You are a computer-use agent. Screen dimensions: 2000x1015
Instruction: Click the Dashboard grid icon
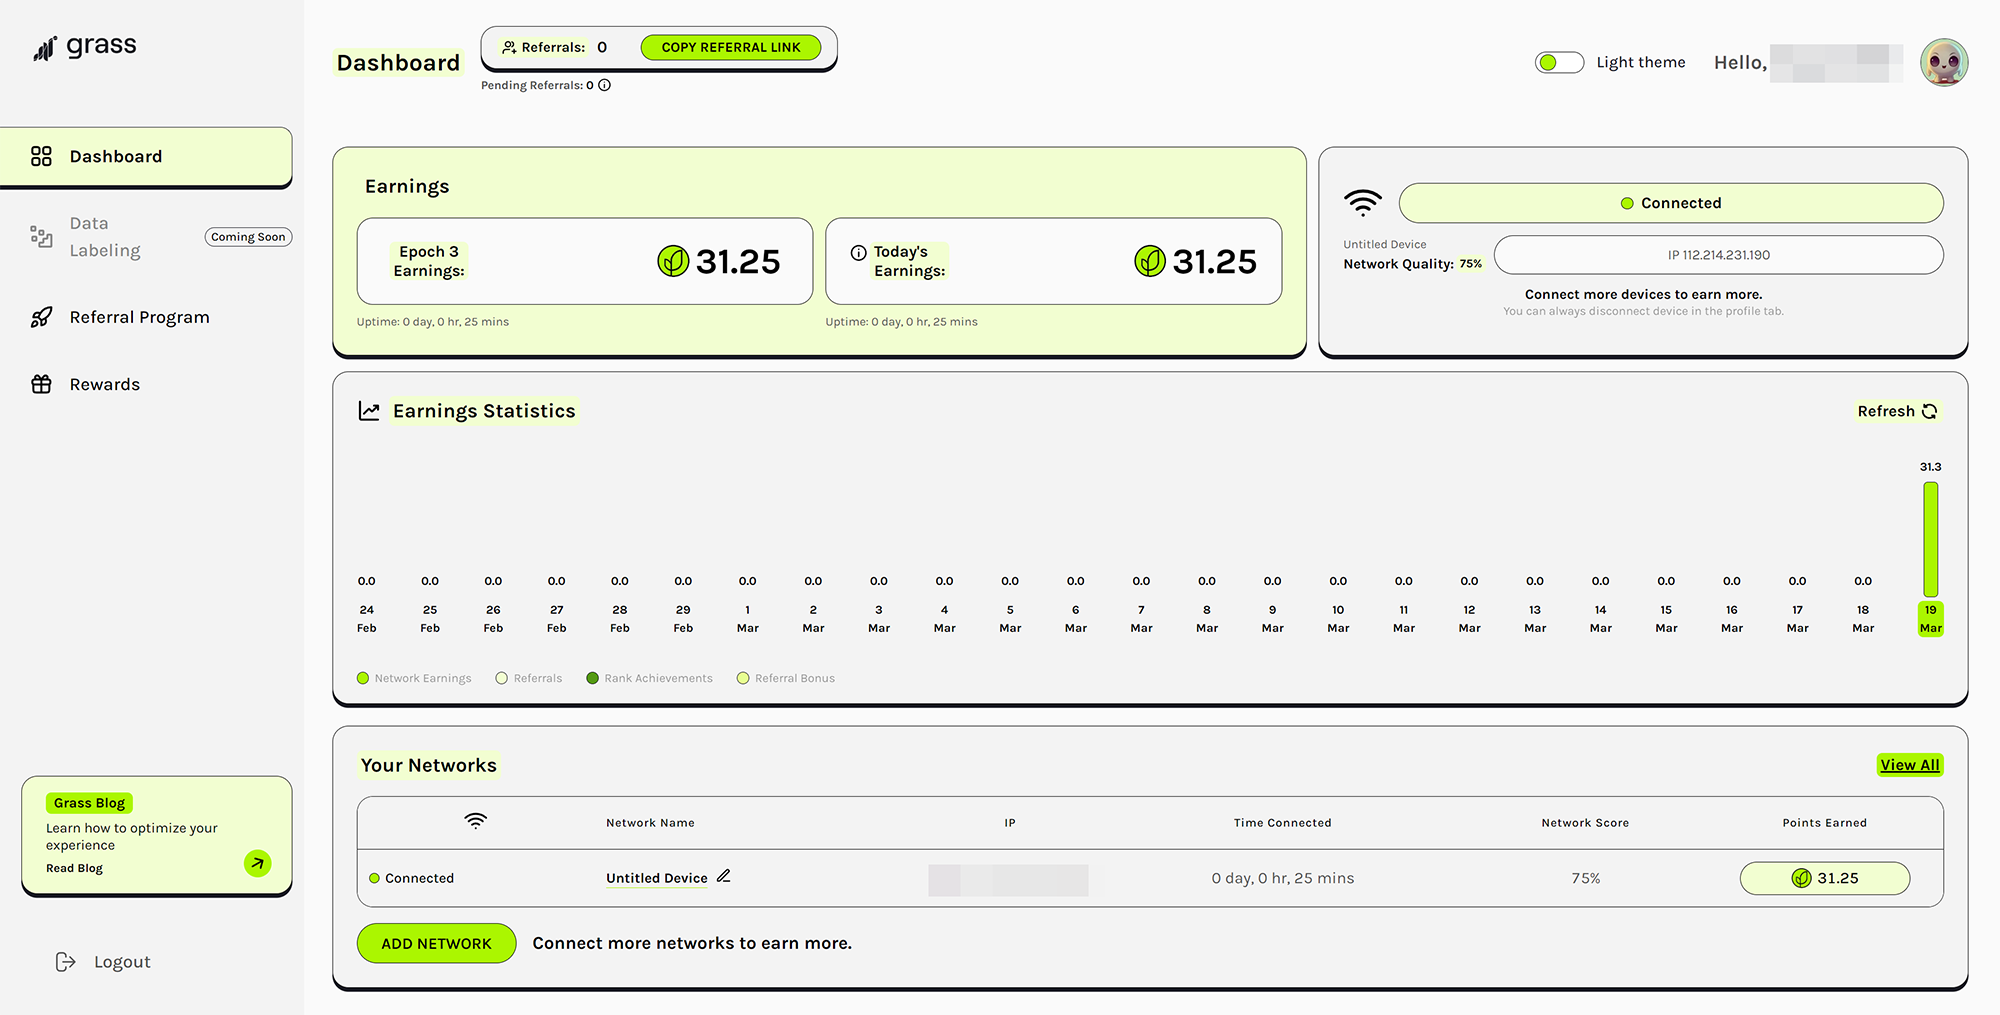[41, 156]
